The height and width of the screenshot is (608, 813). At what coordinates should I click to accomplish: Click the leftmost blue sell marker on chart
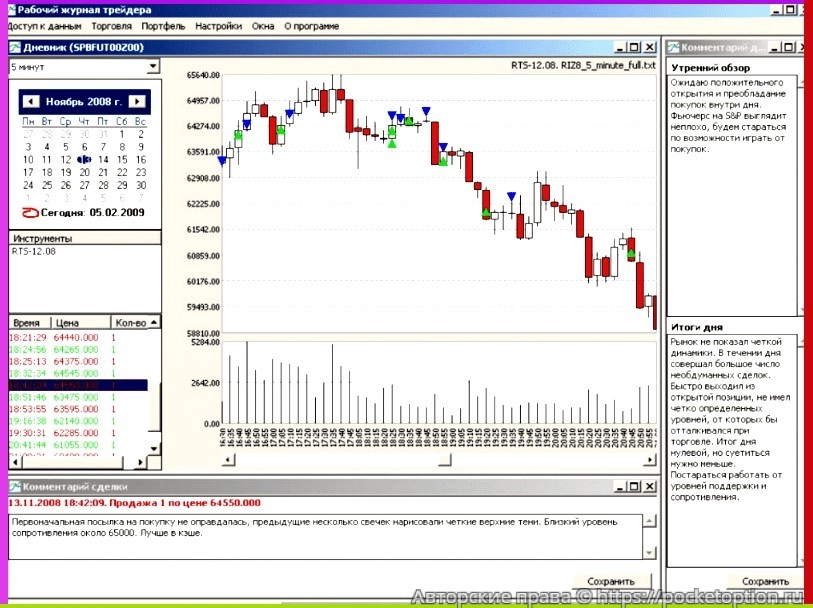coord(221,161)
